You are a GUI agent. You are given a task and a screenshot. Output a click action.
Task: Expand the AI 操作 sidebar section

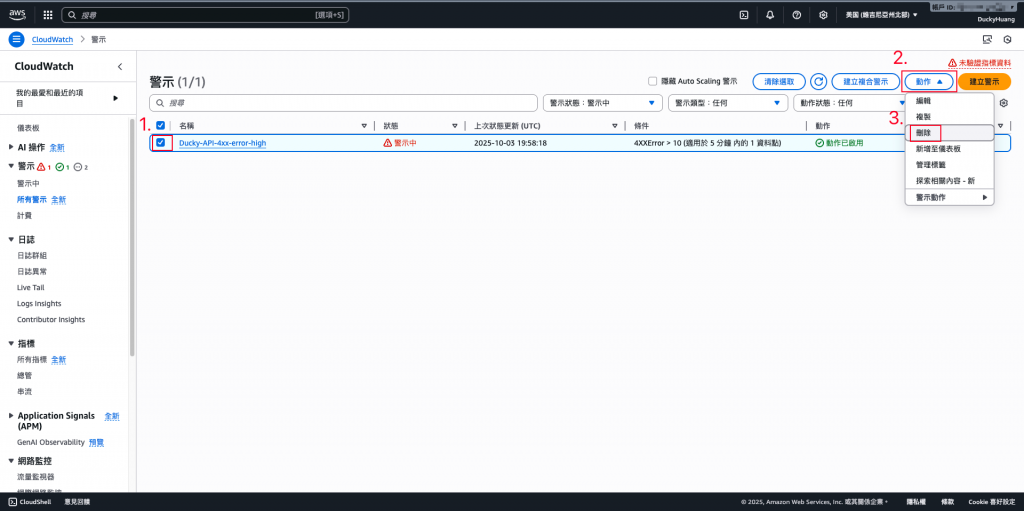point(11,147)
